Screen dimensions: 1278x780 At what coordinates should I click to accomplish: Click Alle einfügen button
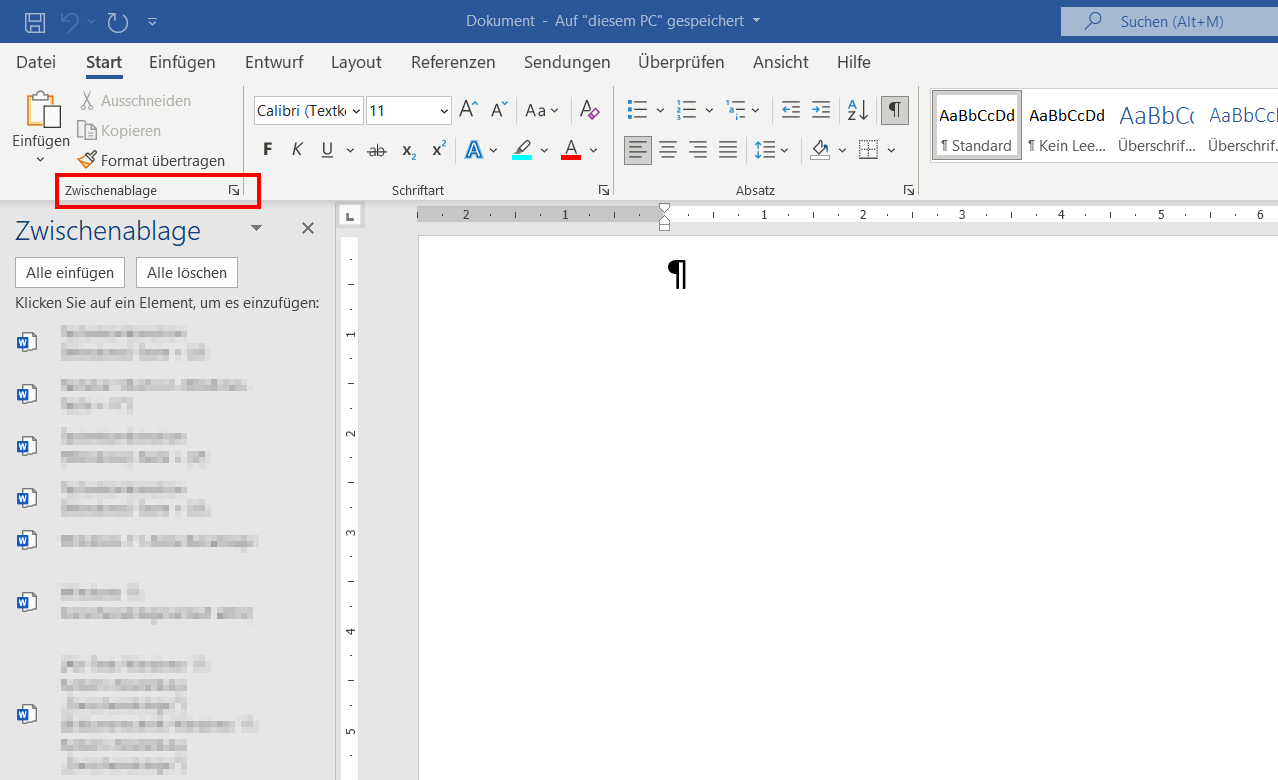(x=70, y=273)
